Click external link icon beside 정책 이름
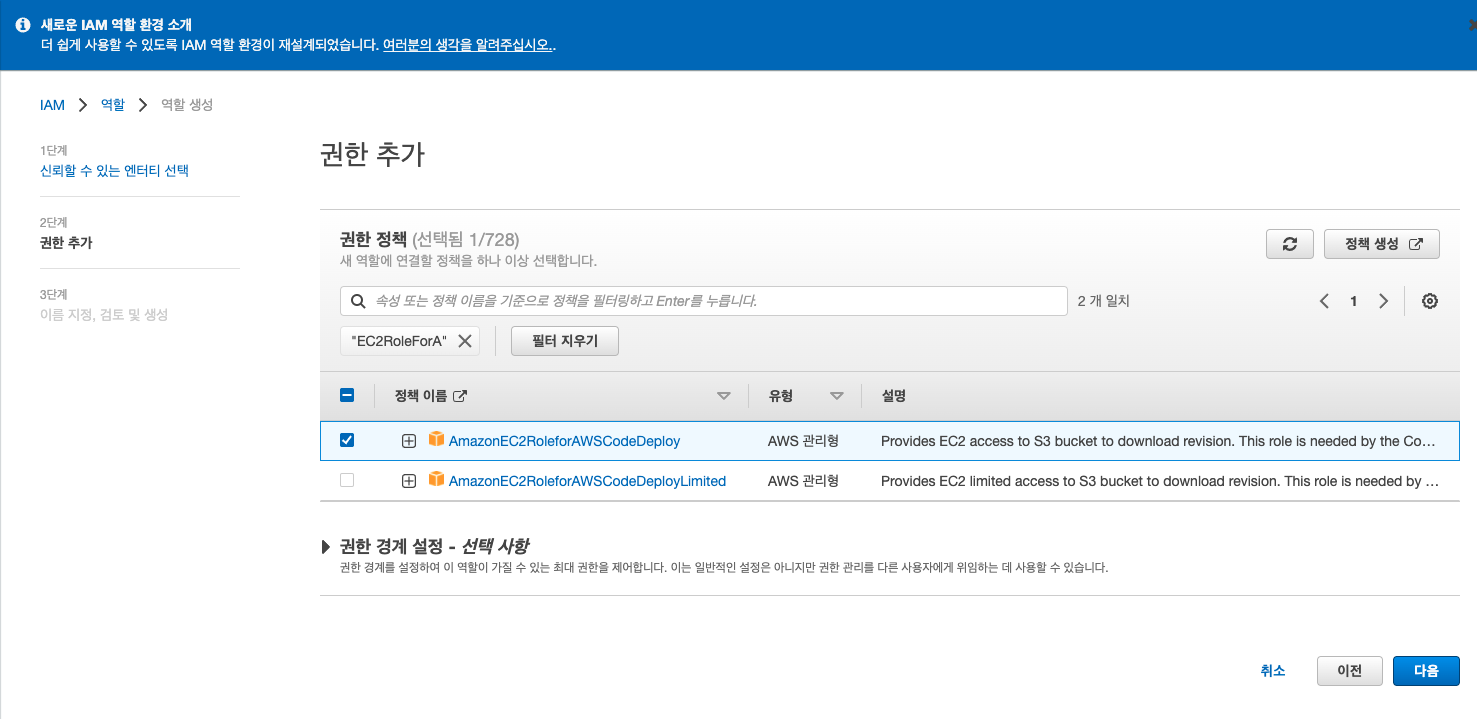The height and width of the screenshot is (719, 1477). 460,396
